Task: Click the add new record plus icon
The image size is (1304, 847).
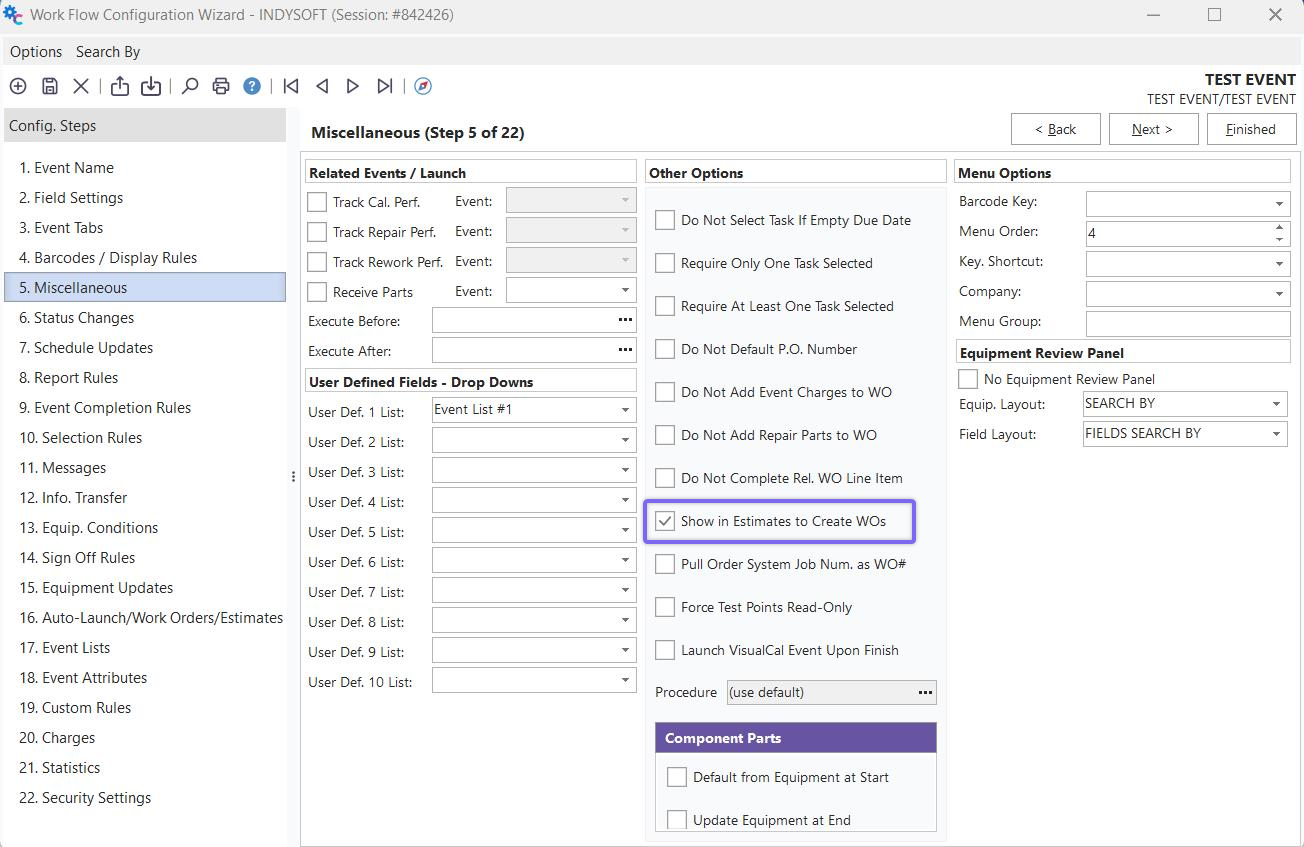Action: (x=18, y=86)
